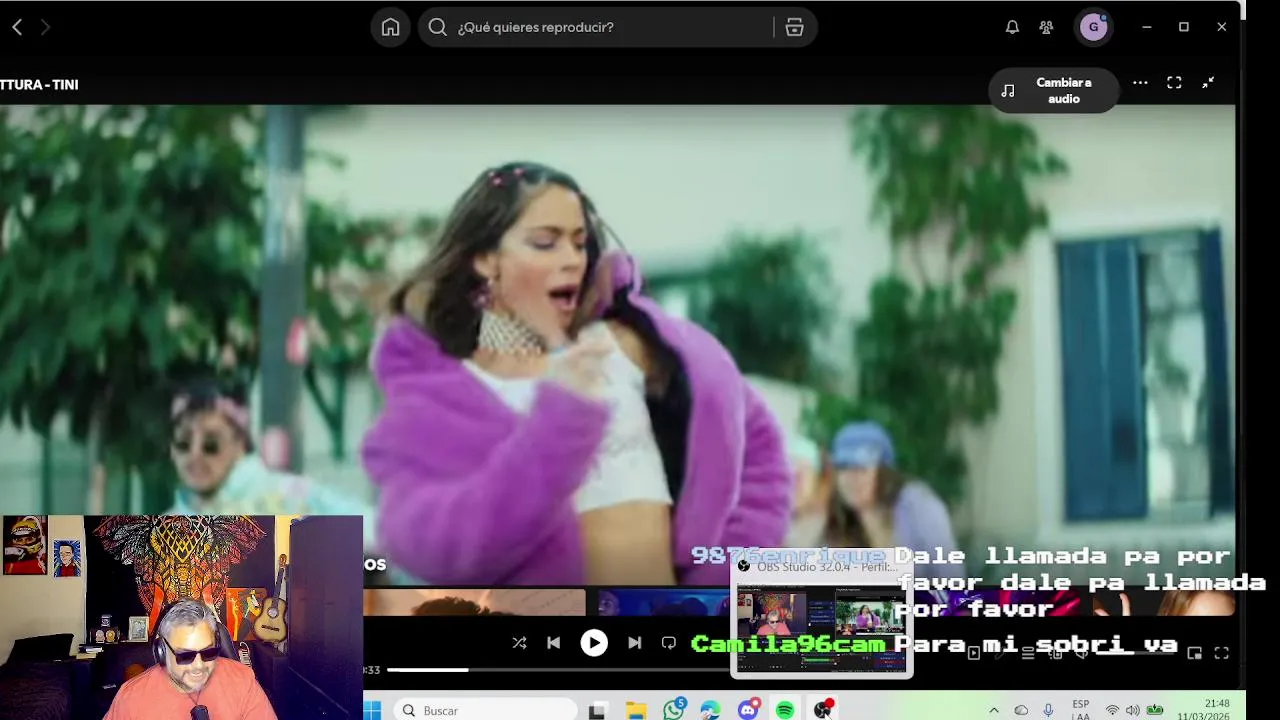Open the Now Playing view icon
Viewport: 1280px width, 720px height.
(974, 653)
